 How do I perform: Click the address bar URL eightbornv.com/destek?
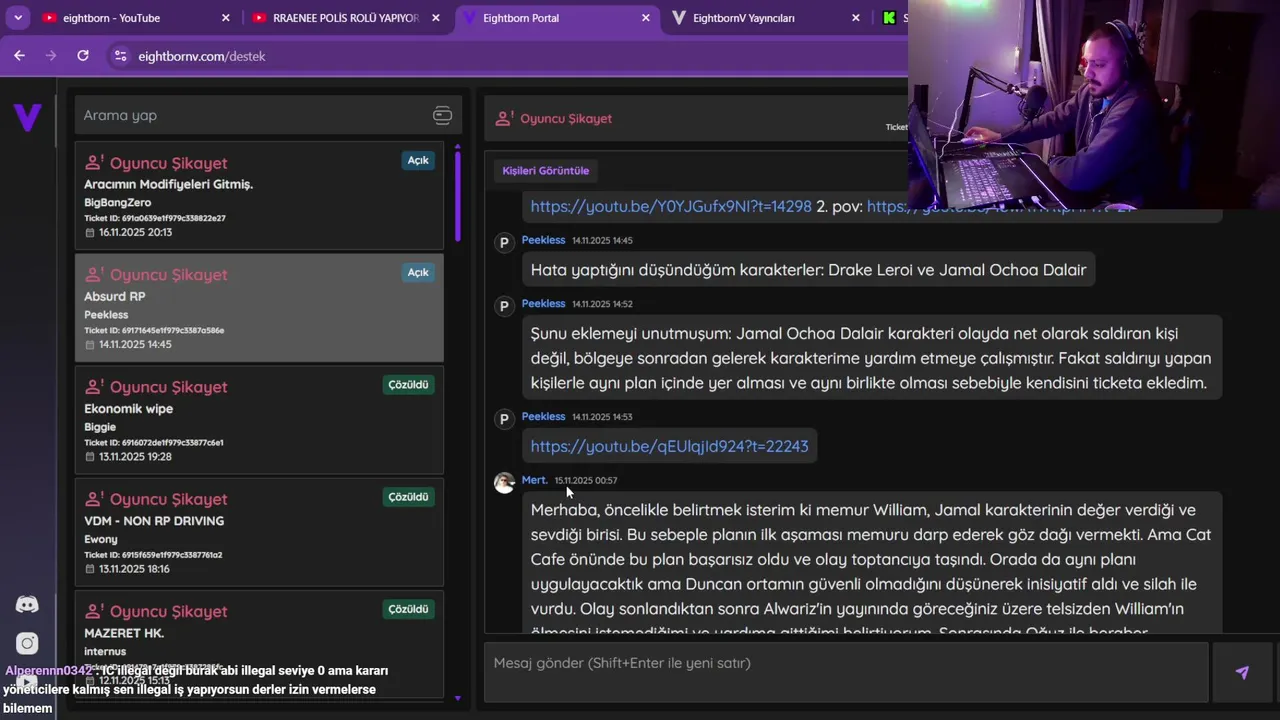(x=202, y=56)
